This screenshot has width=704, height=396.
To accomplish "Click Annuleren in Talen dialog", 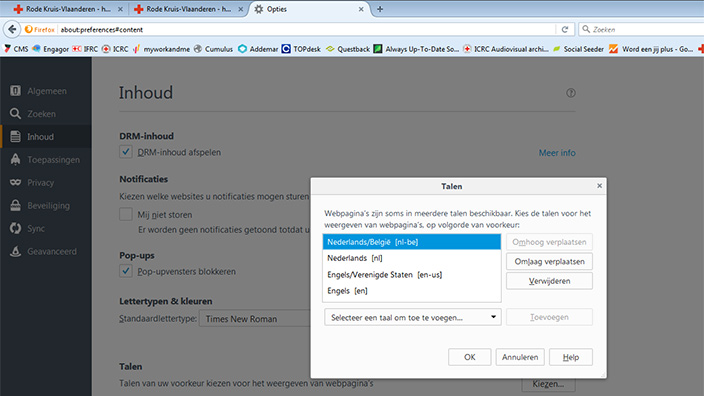I will click(520, 357).
